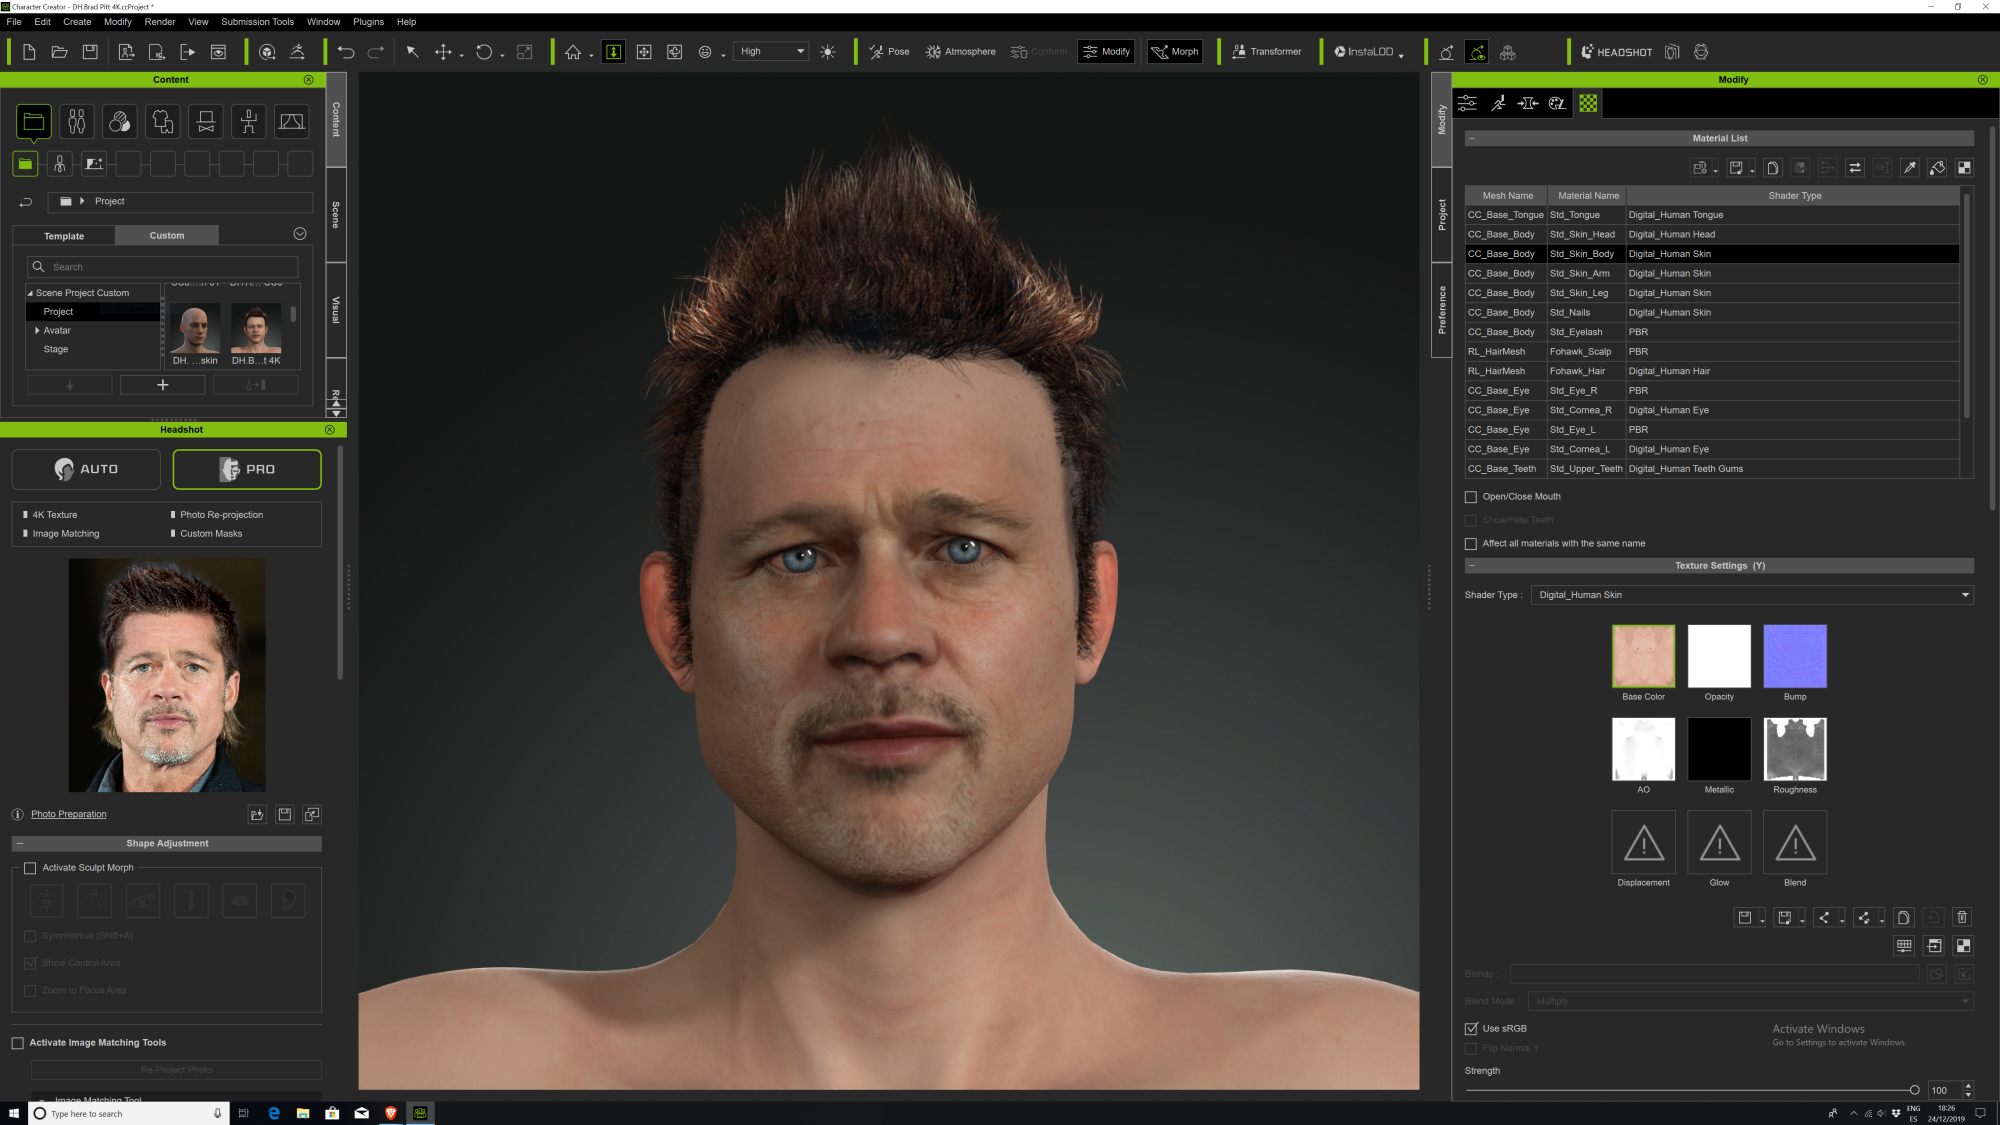Check Affect all materials with same name
This screenshot has width=2000, height=1125.
1470,544
